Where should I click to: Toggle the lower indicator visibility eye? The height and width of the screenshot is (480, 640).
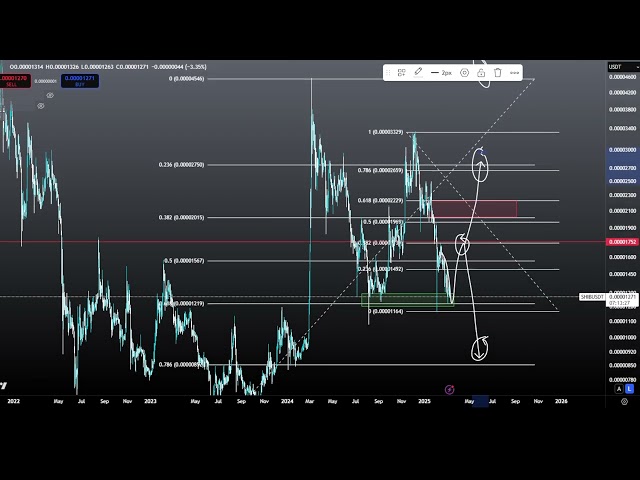(x=40, y=106)
